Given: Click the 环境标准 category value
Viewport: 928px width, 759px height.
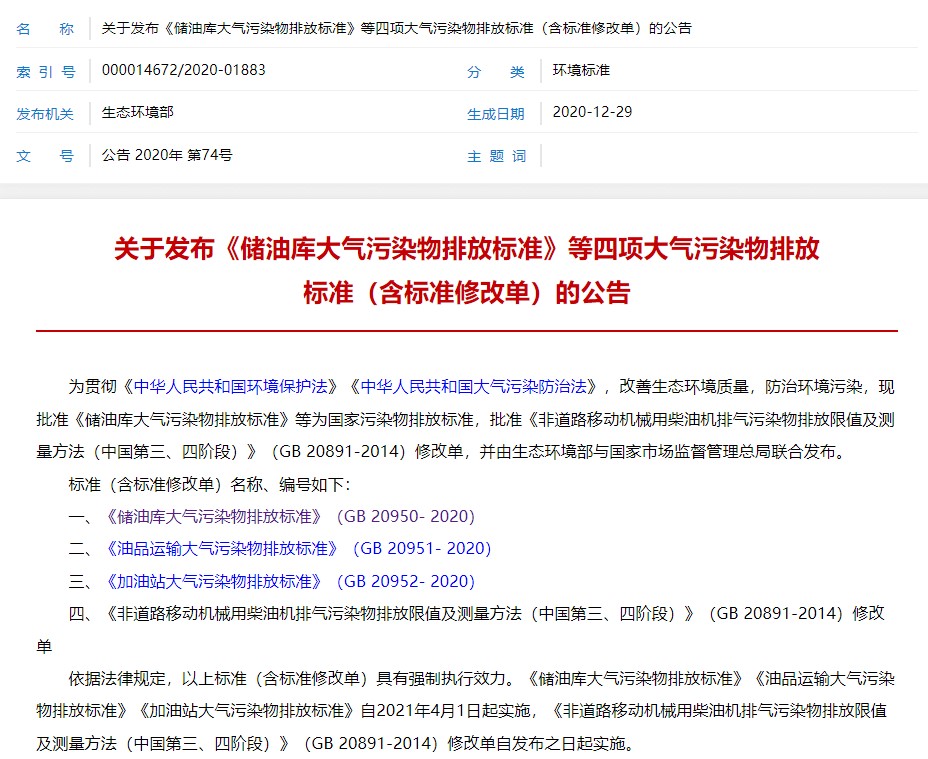Looking at the screenshot, I should click(x=581, y=71).
